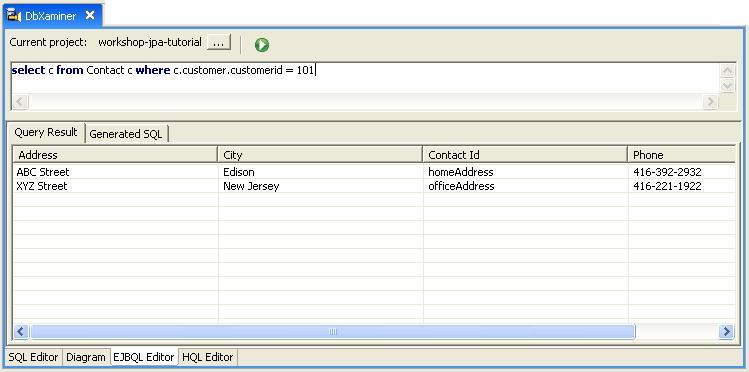Click the results table left scroll arrow
749x372 pixels.
coord(21,331)
